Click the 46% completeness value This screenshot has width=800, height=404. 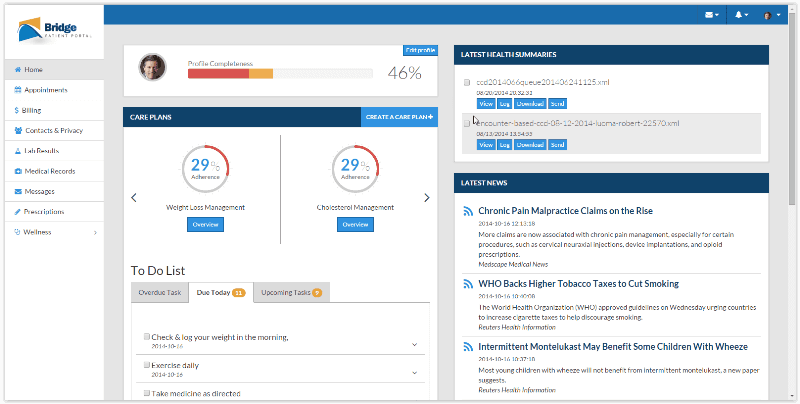[x=405, y=73]
